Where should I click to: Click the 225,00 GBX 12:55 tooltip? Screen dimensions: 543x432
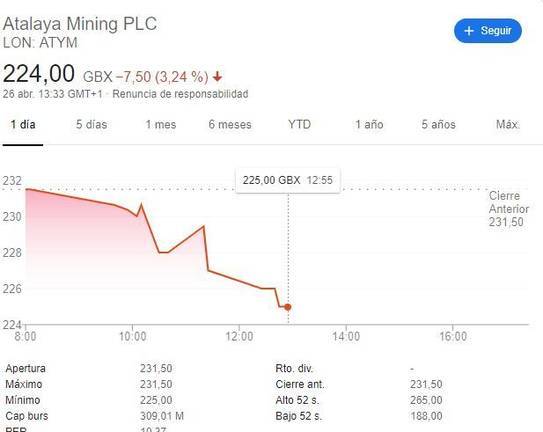click(288, 180)
